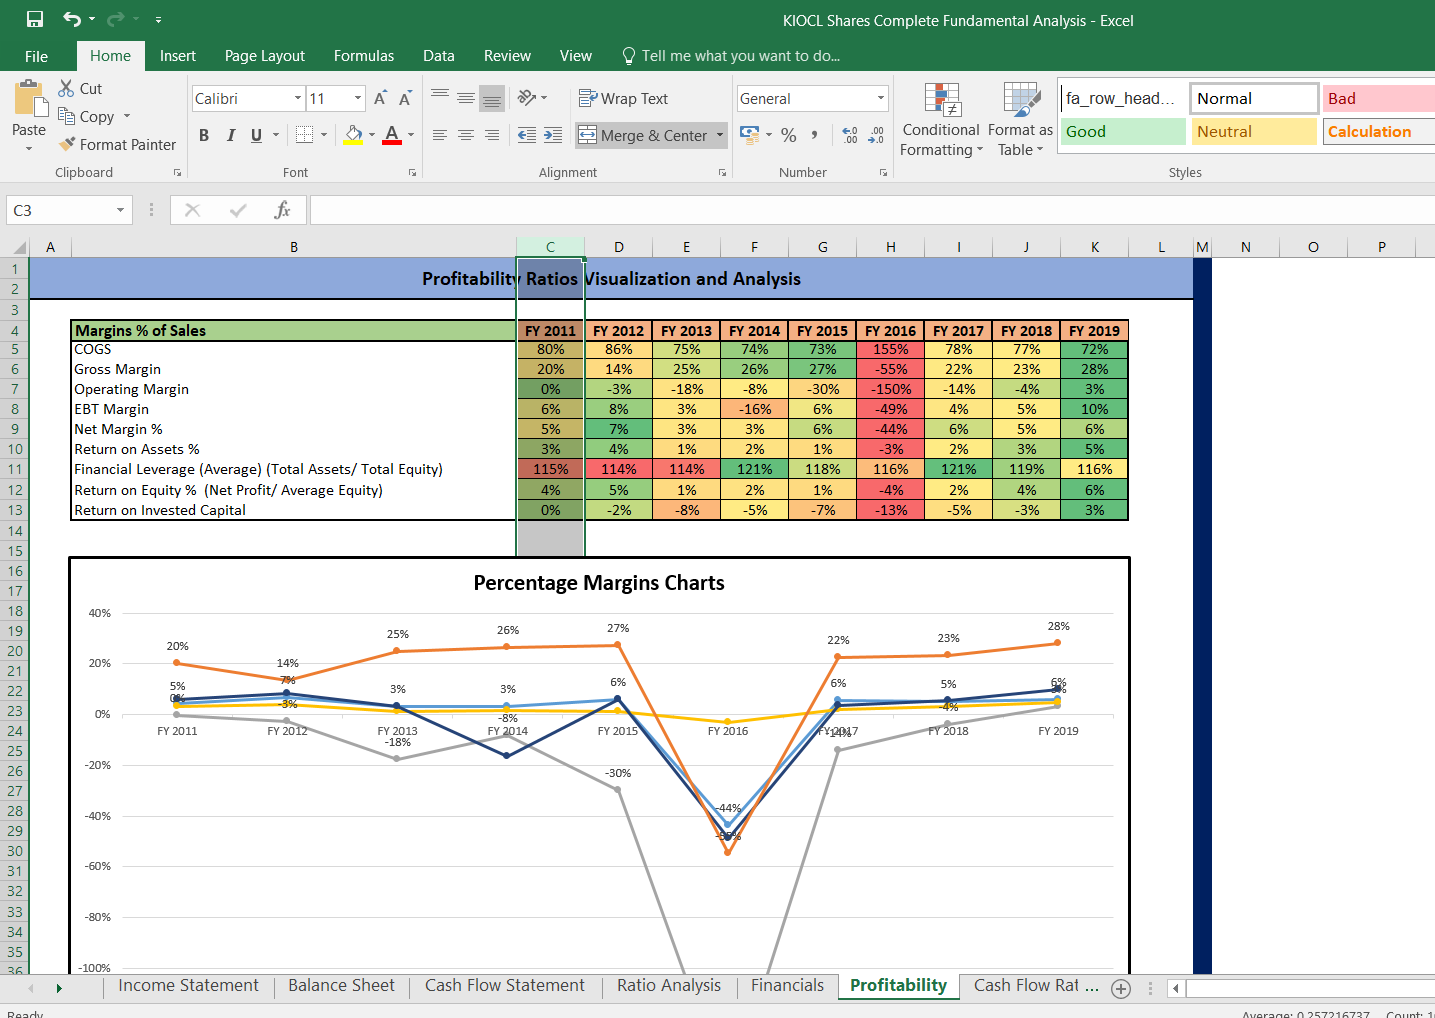Click the Increase Decimal icon
This screenshot has width=1435, height=1018.
point(850,135)
